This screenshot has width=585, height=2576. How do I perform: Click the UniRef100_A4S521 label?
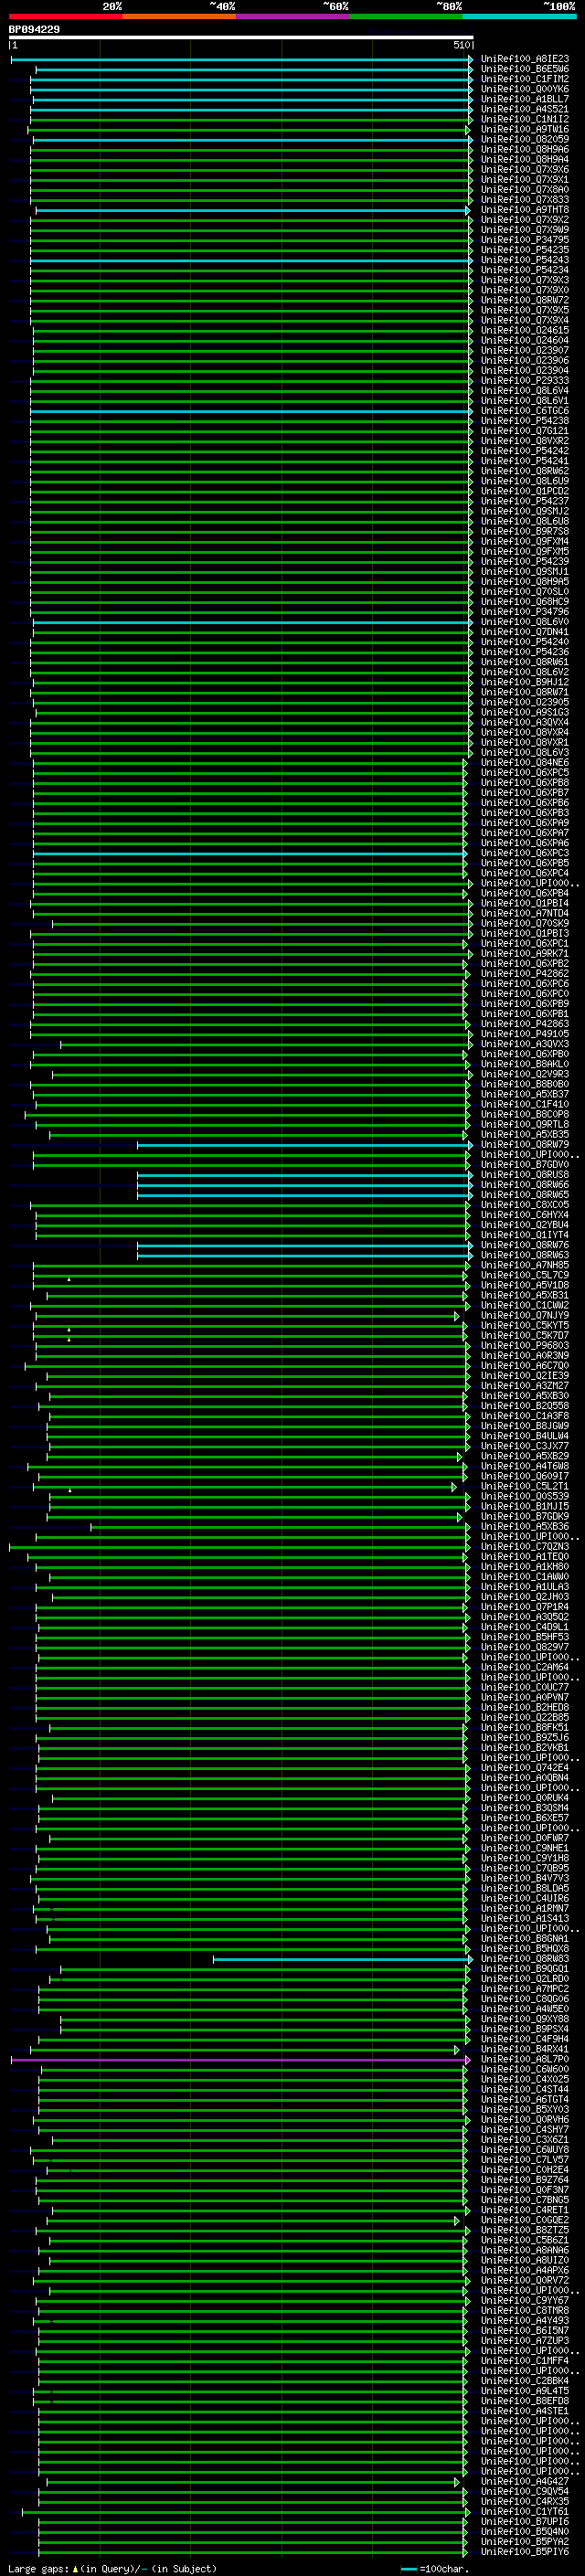point(524,109)
